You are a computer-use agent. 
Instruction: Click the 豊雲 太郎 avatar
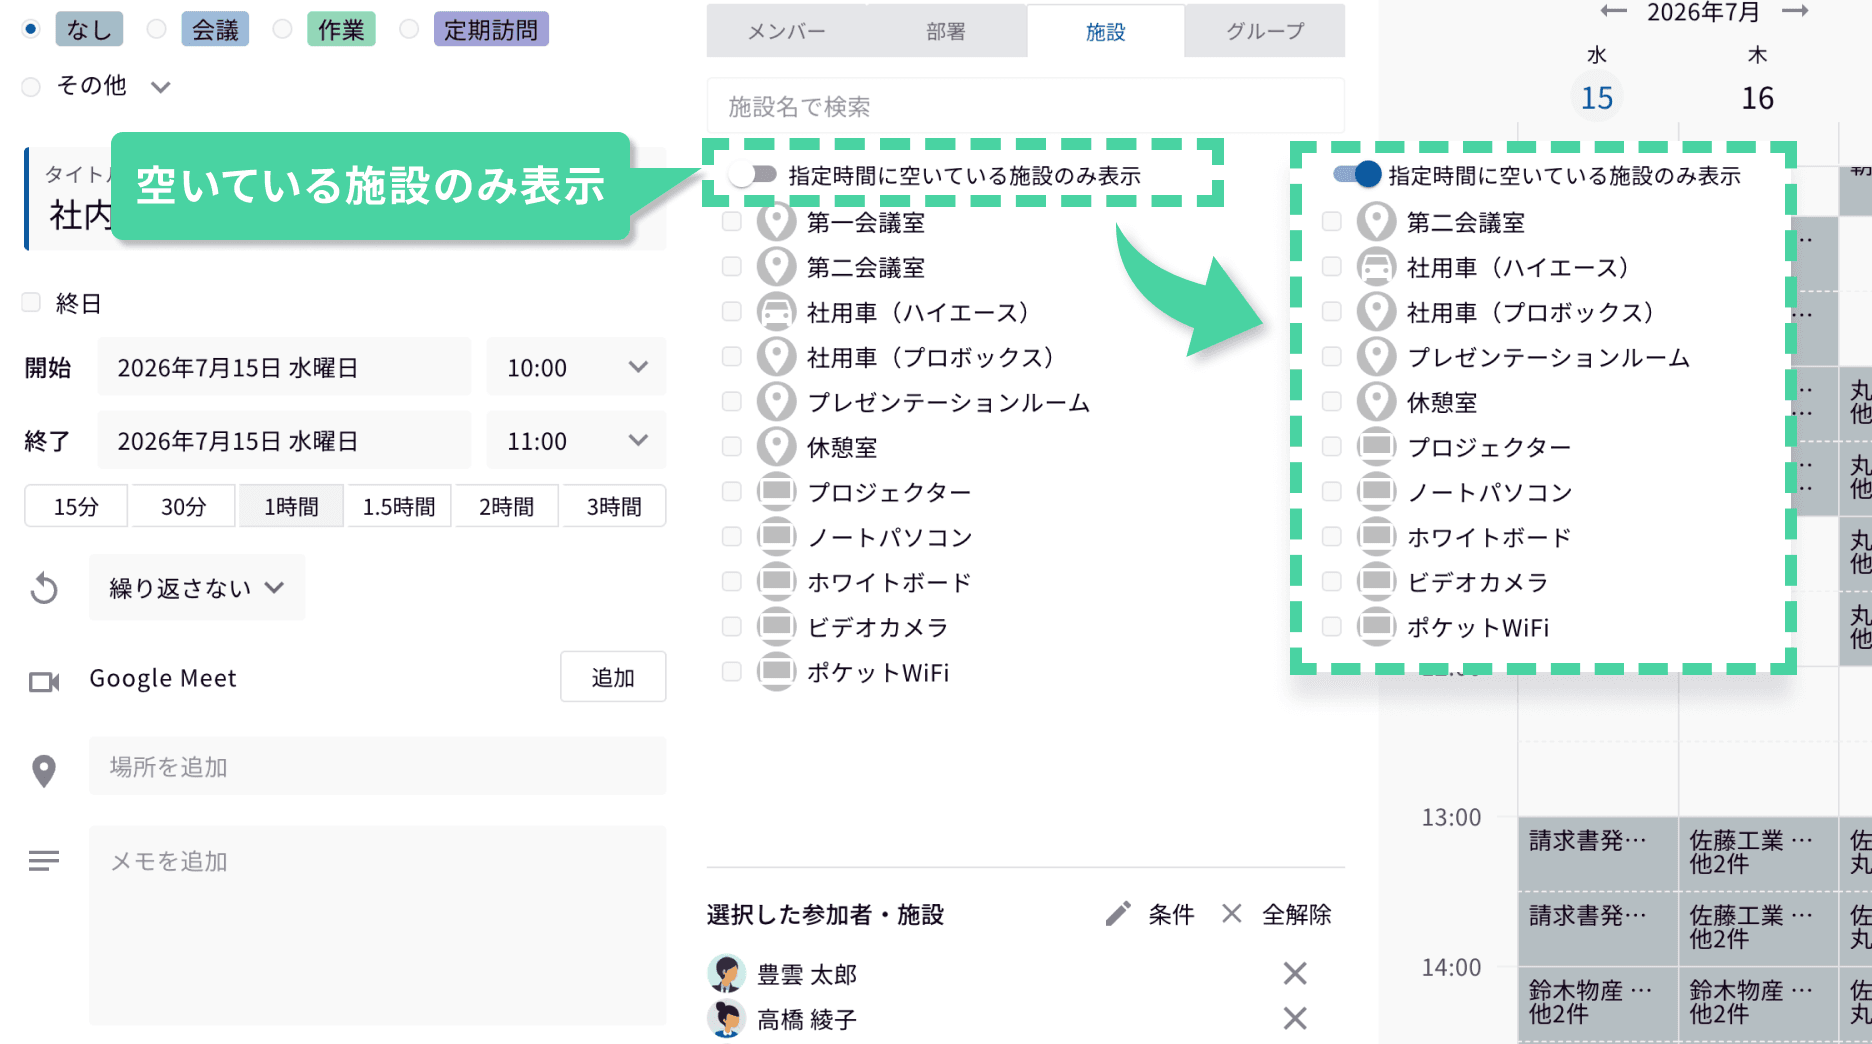727,973
